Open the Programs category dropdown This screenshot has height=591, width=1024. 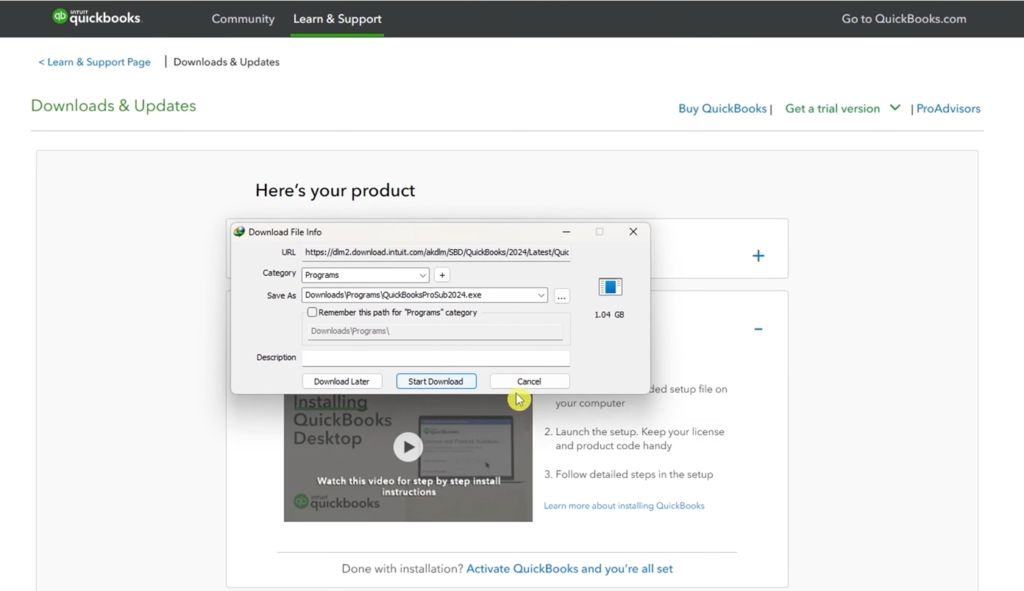(365, 275)
